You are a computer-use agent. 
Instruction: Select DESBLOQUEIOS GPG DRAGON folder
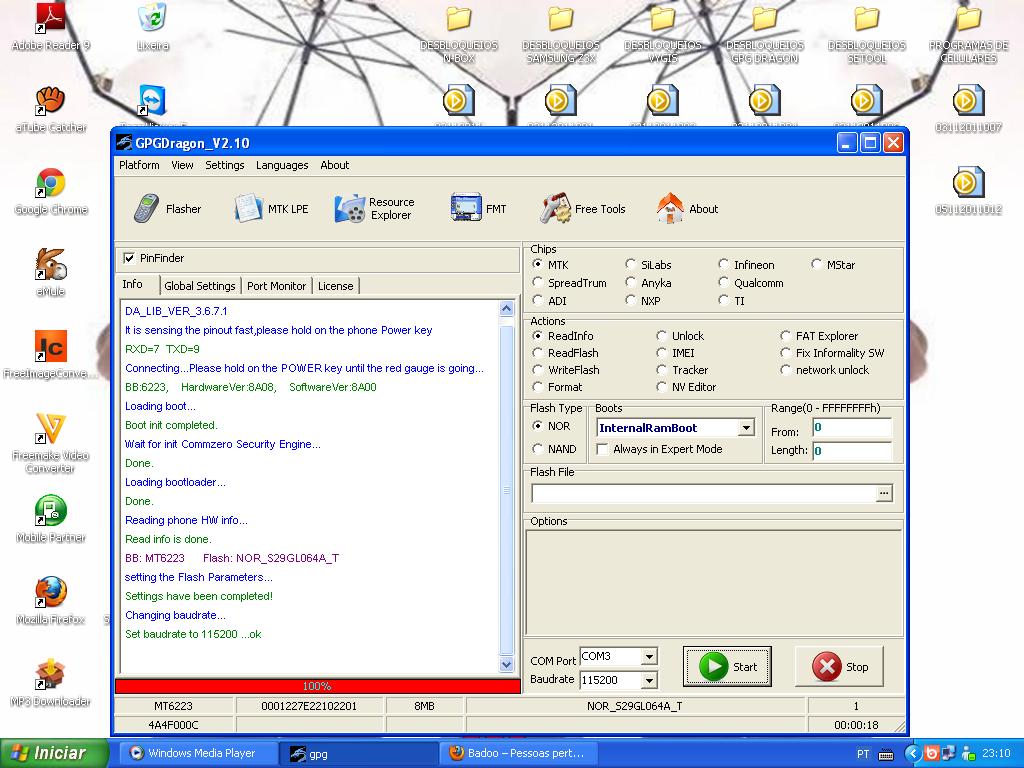765,34
